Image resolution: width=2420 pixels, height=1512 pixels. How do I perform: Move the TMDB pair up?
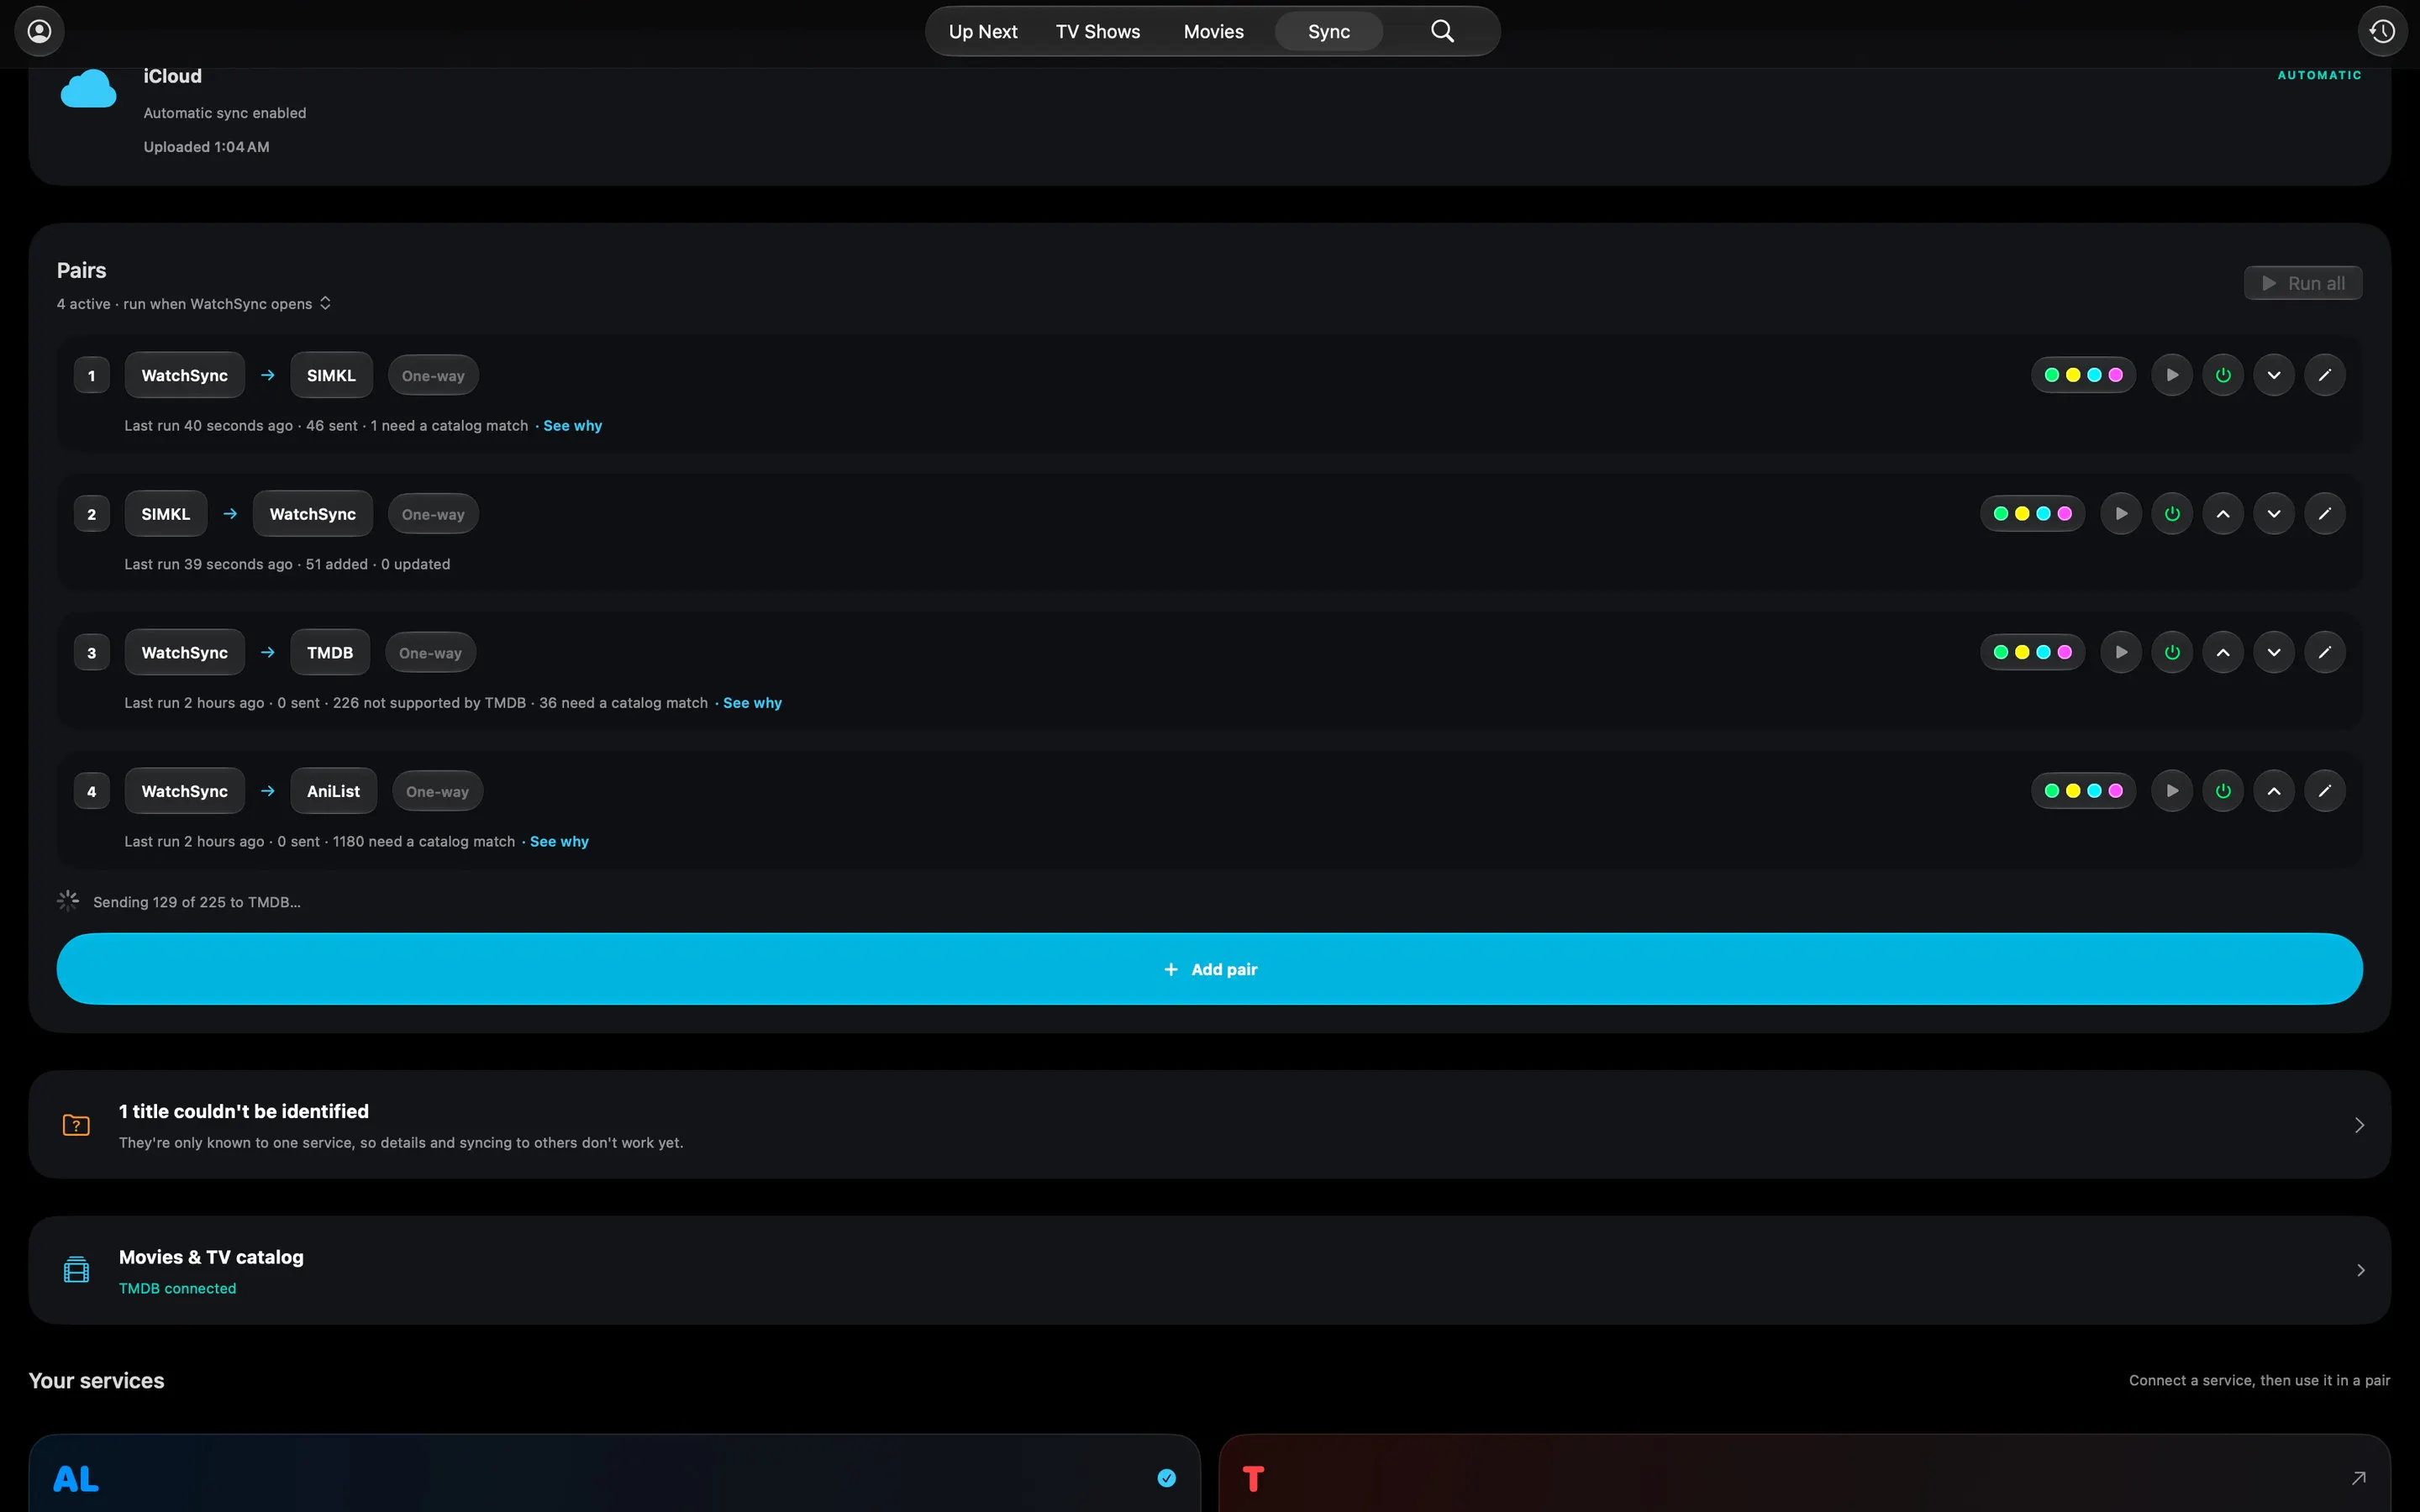(x=2222, y=652)
